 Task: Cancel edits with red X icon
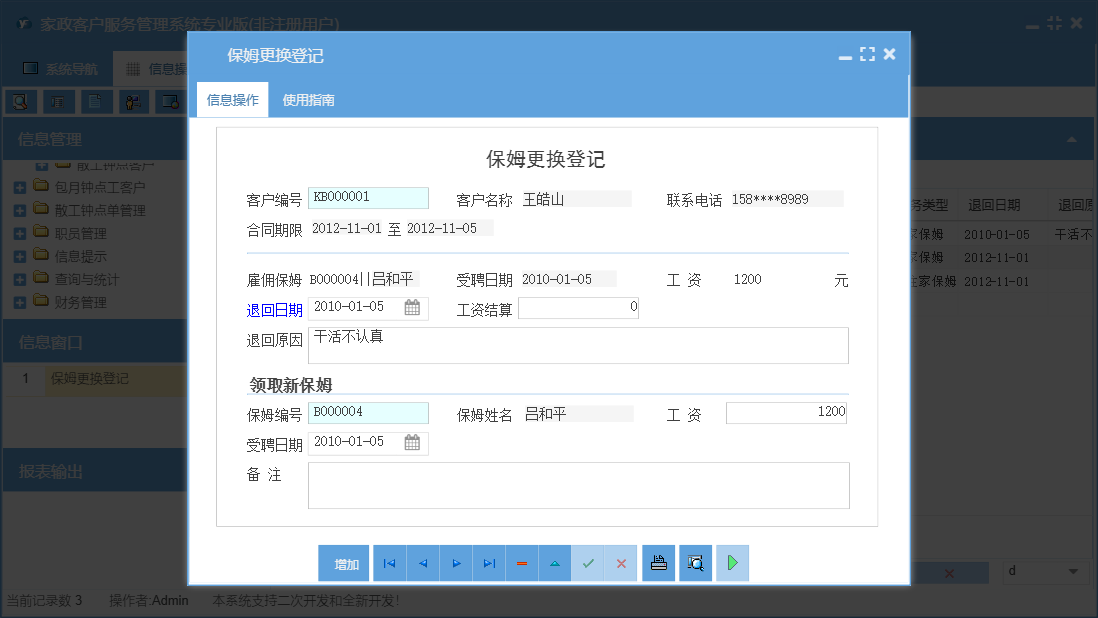621,563
